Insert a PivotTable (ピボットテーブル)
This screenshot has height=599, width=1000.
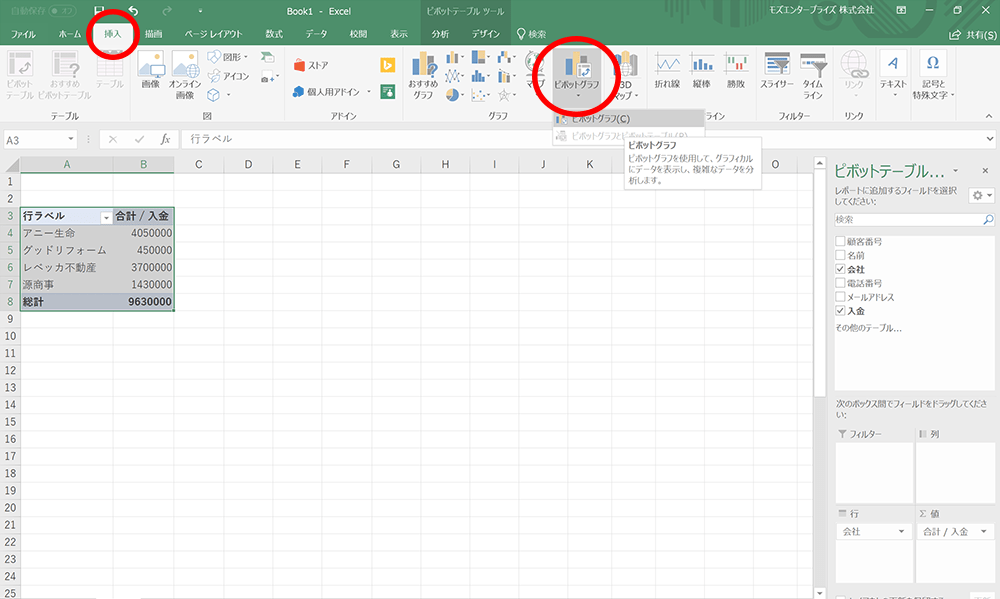20,77
